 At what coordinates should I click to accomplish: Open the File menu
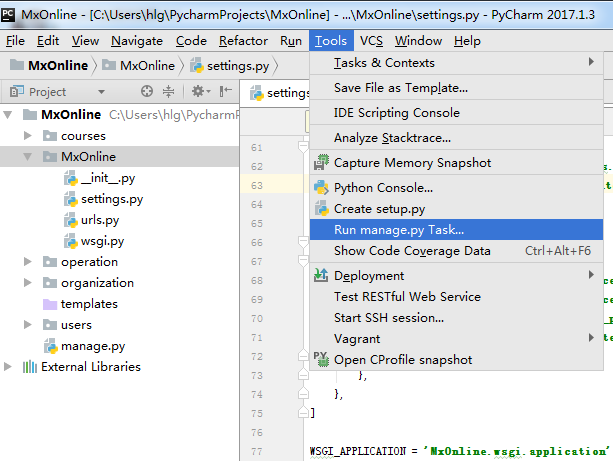click(x=15, y=41)
